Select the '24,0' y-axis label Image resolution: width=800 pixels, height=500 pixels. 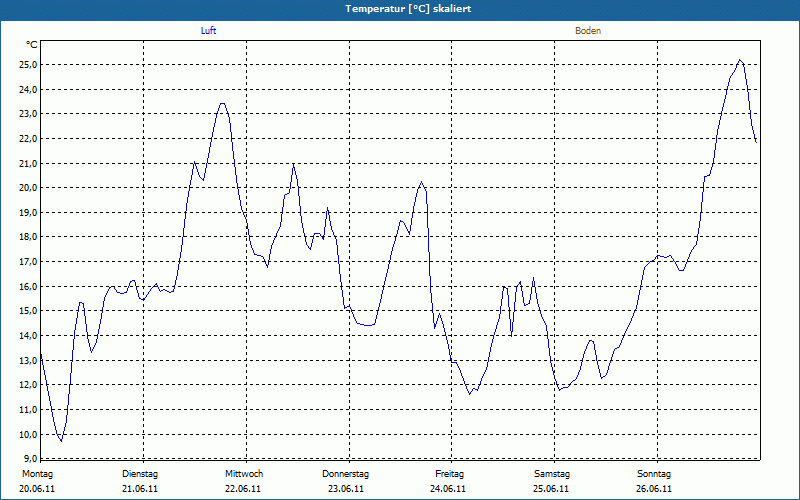point(28,90)
